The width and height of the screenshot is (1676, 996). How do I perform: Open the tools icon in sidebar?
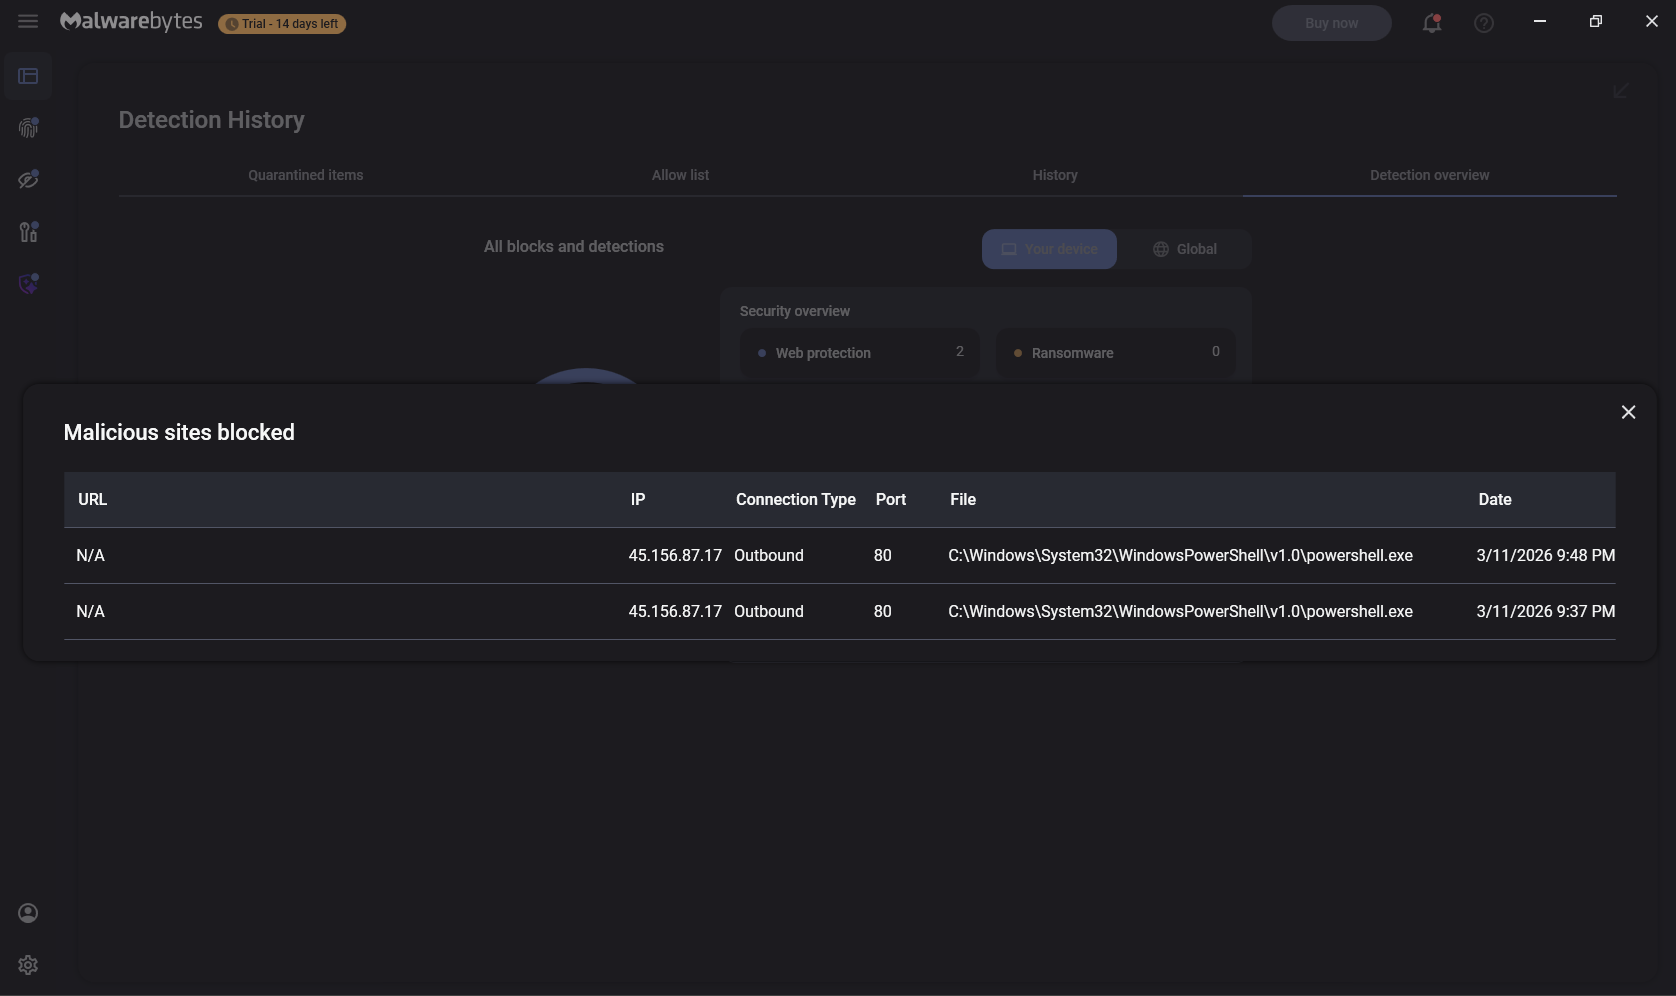click(x=28, y=232)
